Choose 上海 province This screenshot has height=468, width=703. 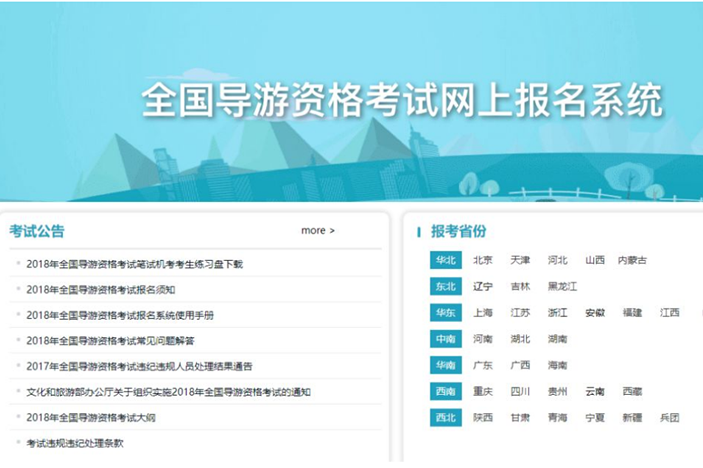tap(483, 312)
